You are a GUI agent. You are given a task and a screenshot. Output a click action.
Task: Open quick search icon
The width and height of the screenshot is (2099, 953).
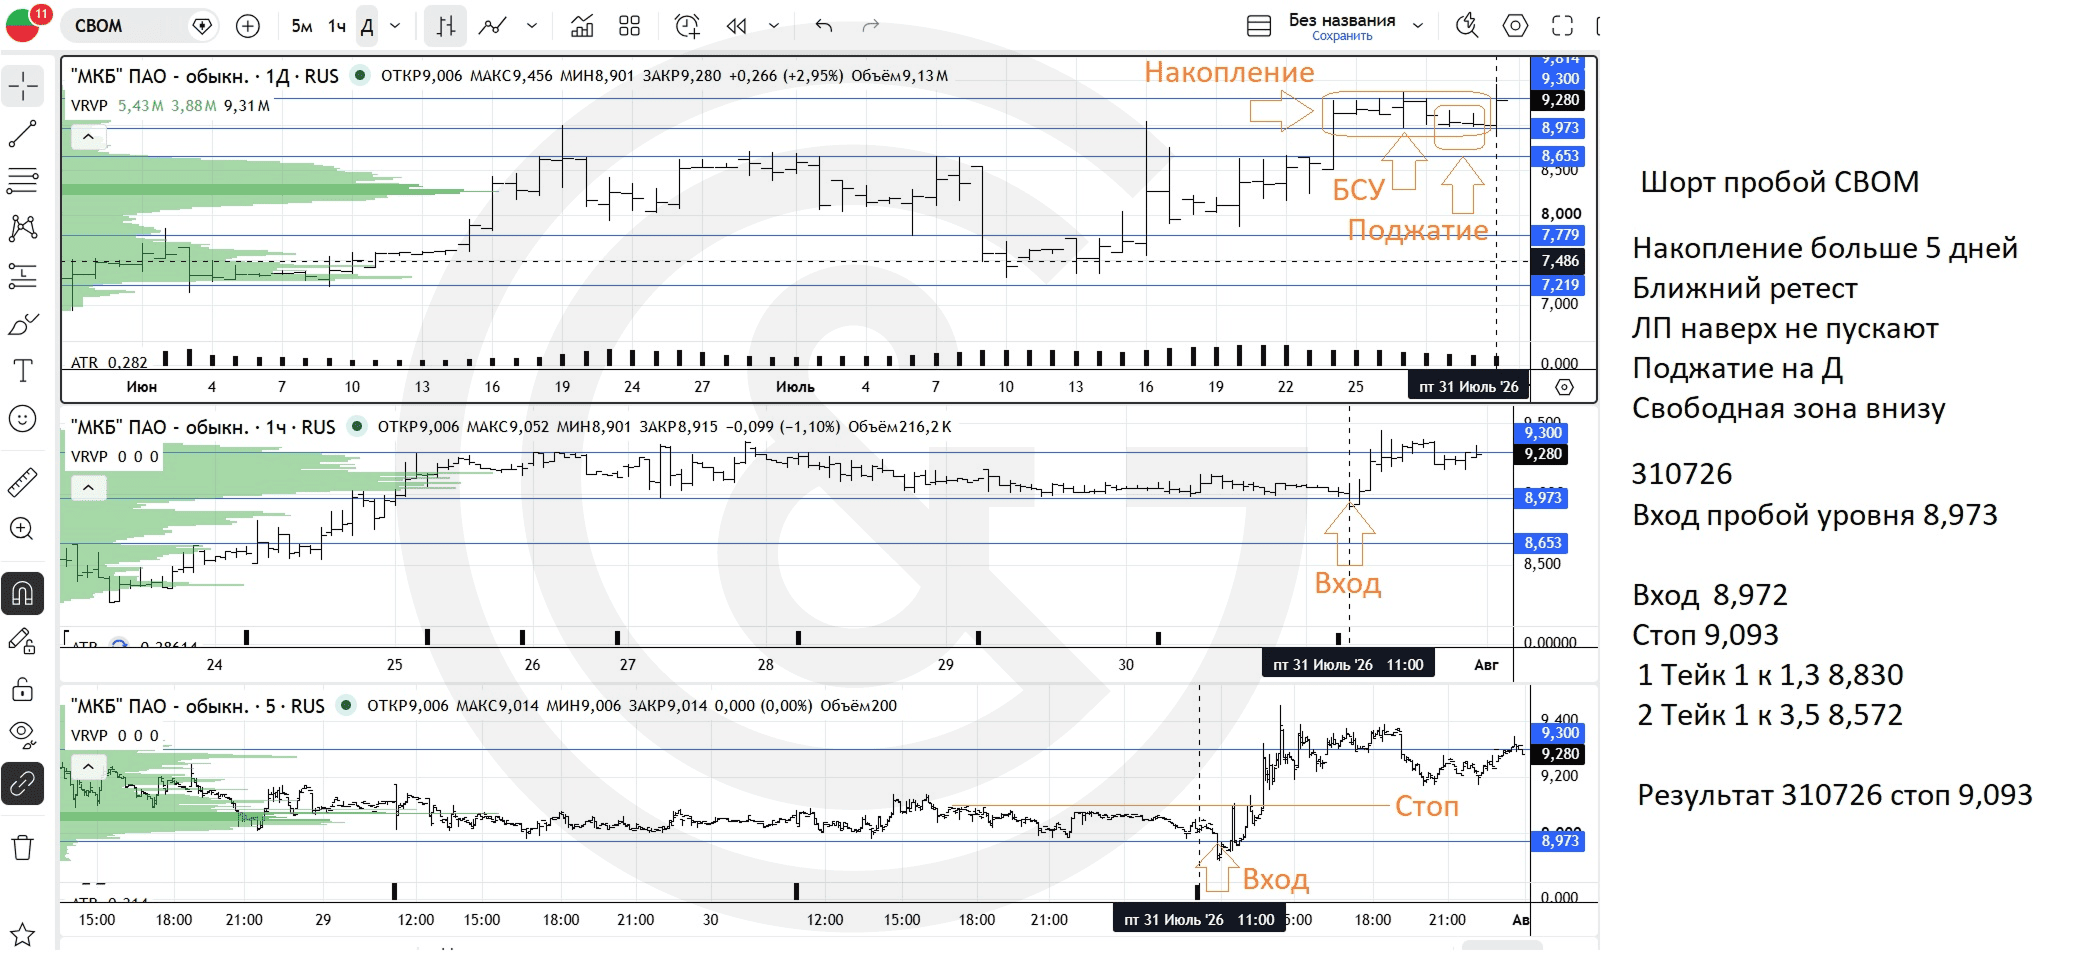[1467, 26]
